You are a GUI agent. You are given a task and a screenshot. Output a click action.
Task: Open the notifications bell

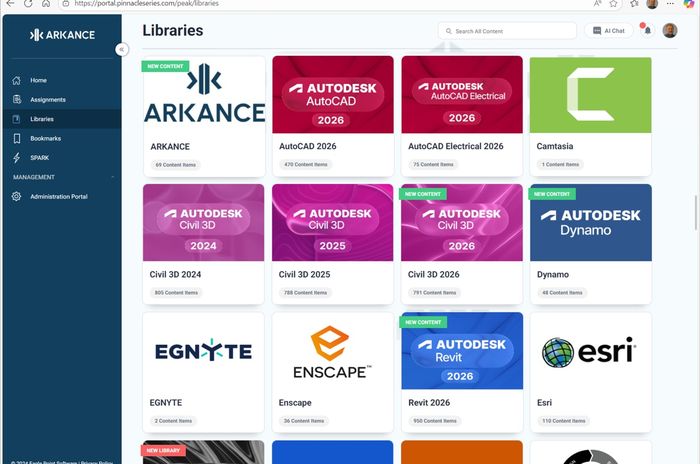(647, 30)
